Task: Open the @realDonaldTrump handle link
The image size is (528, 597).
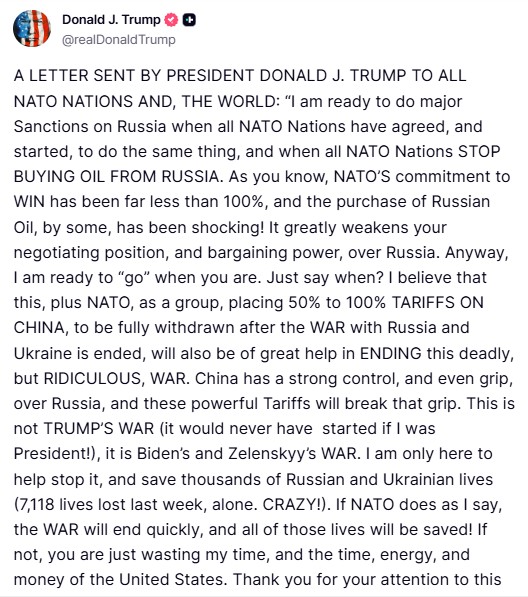Action: coord(119,40)
